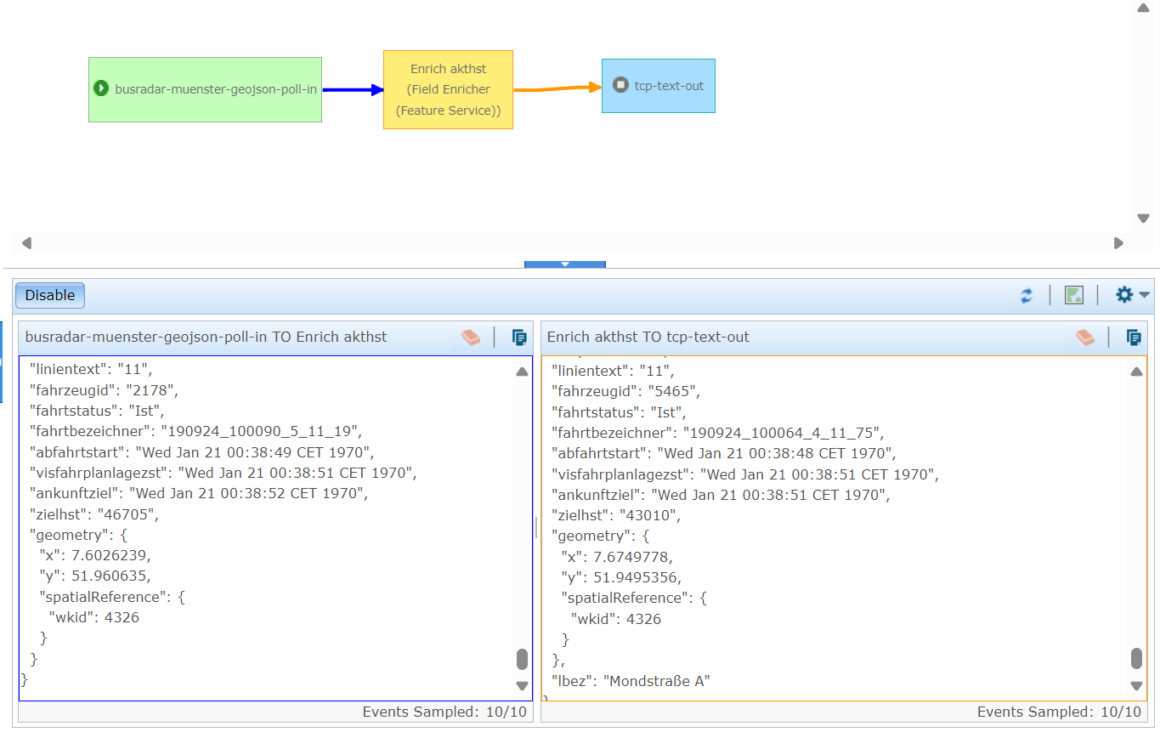Select the Enrich akthst Field Enricher node
Screen dimensions: 1160x732
coord(448,90)
